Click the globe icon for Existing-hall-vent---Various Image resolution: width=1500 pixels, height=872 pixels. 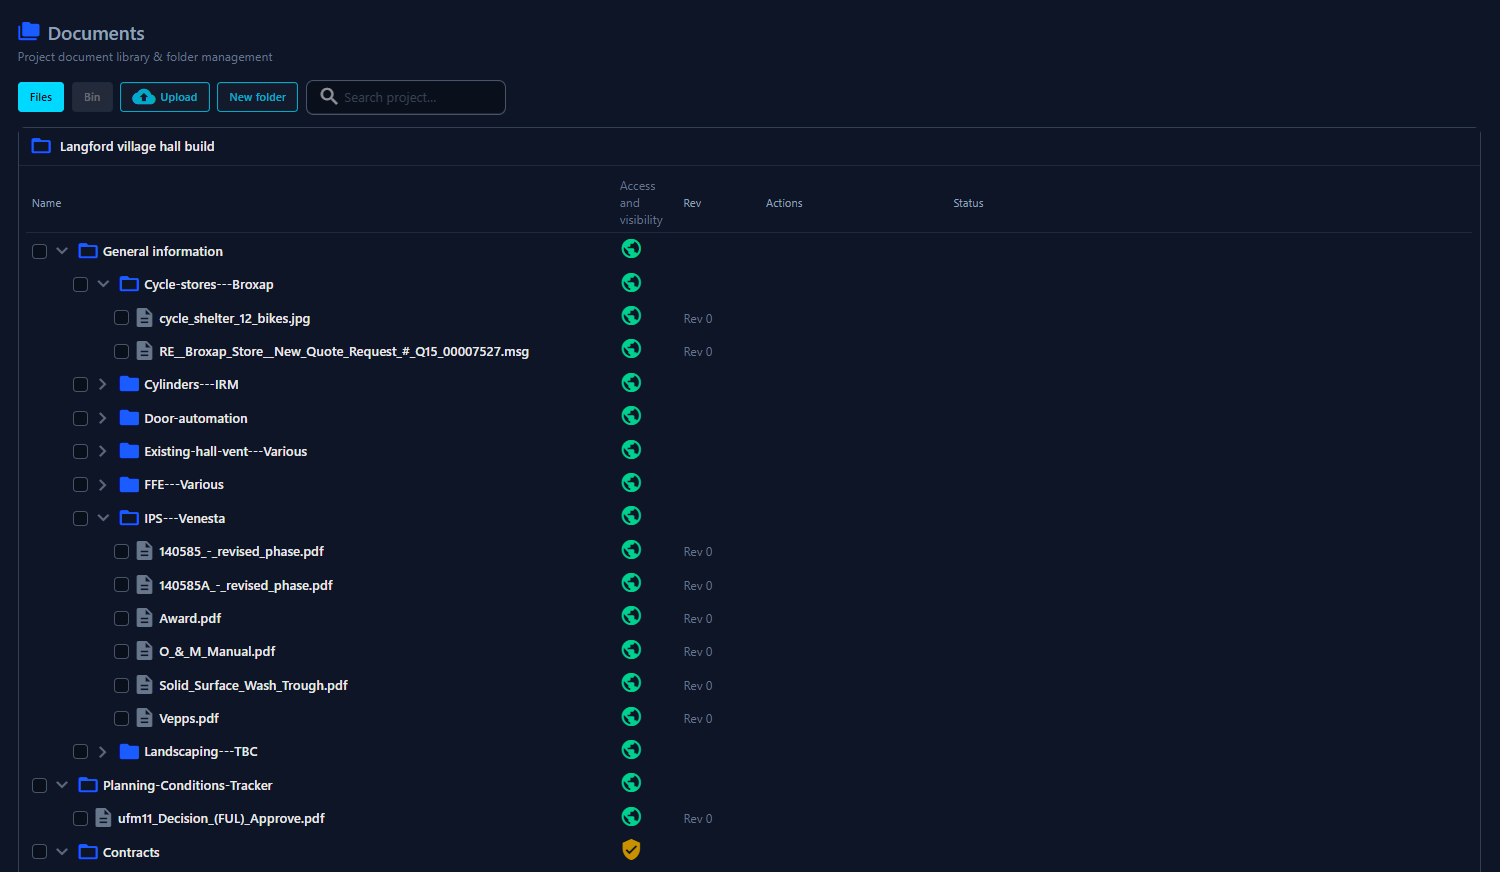coord(631,449)
